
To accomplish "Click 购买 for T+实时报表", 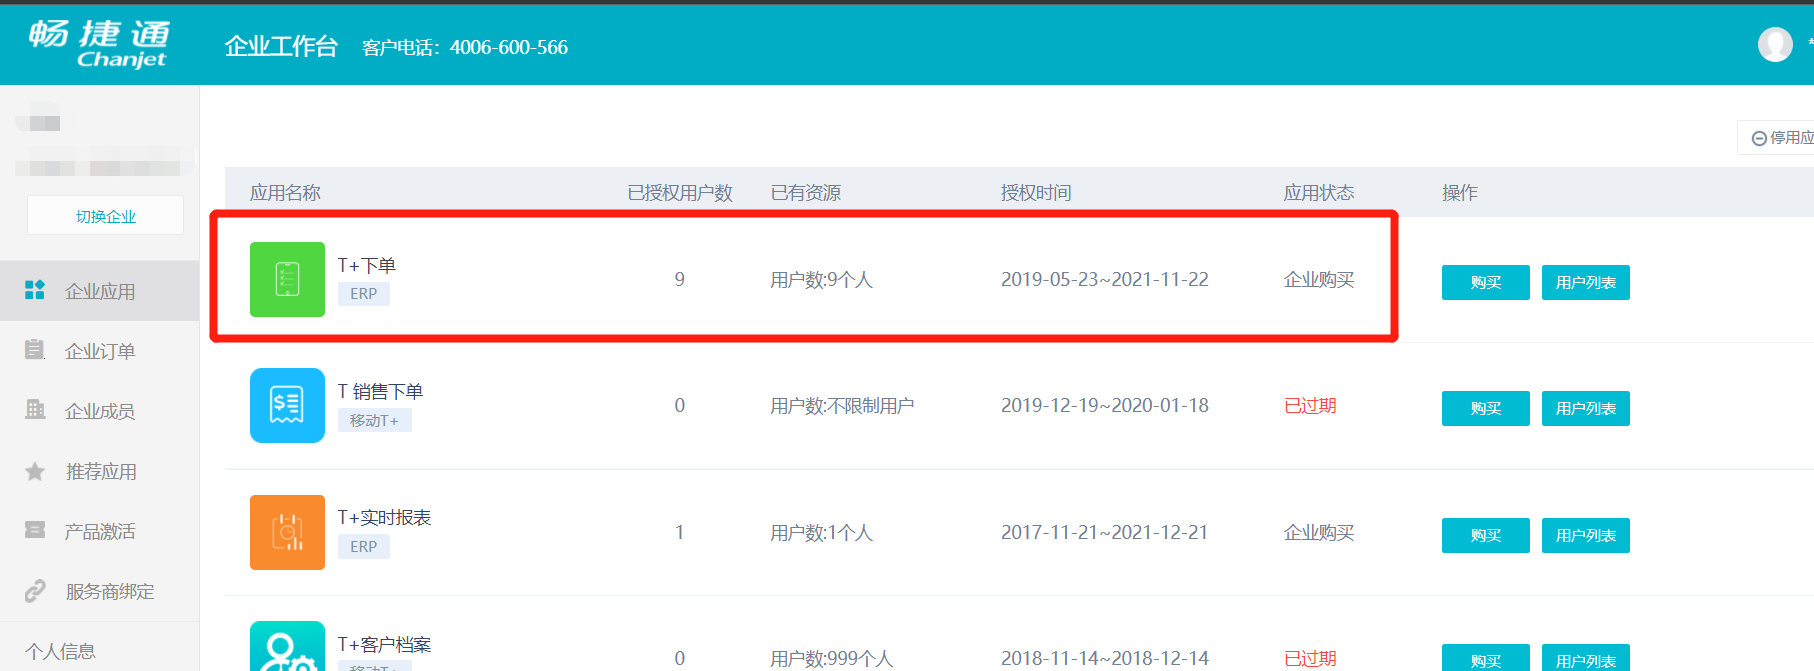I will pyautogui.click(x=1486, y=535).
